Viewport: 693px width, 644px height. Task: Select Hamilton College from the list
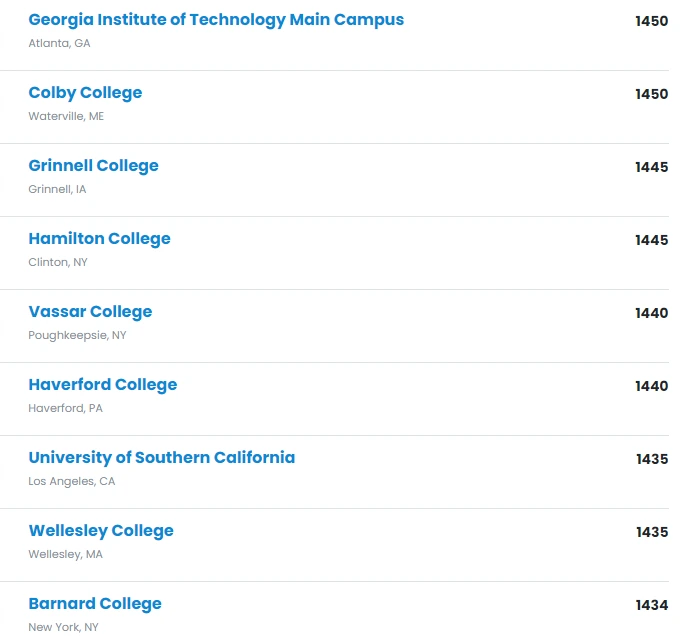click(x=99, y=239)
